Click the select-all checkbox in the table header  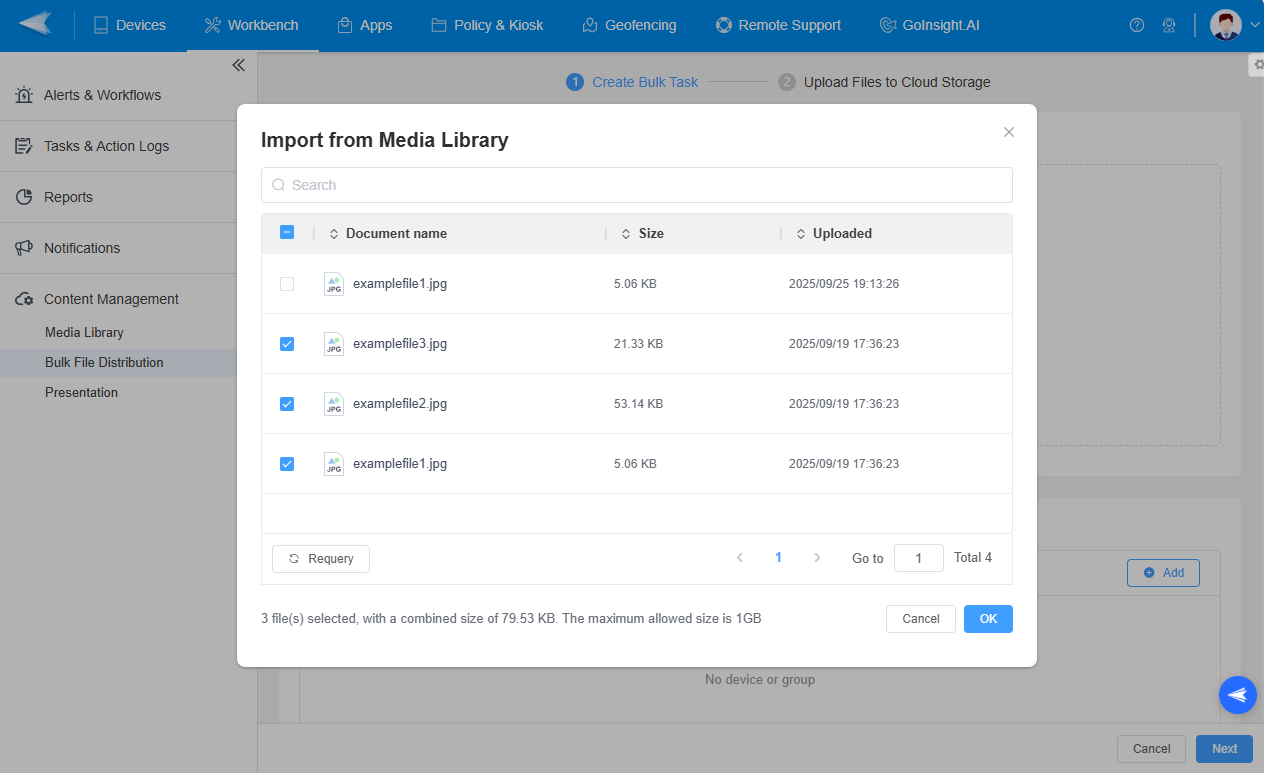click(287, 232)
